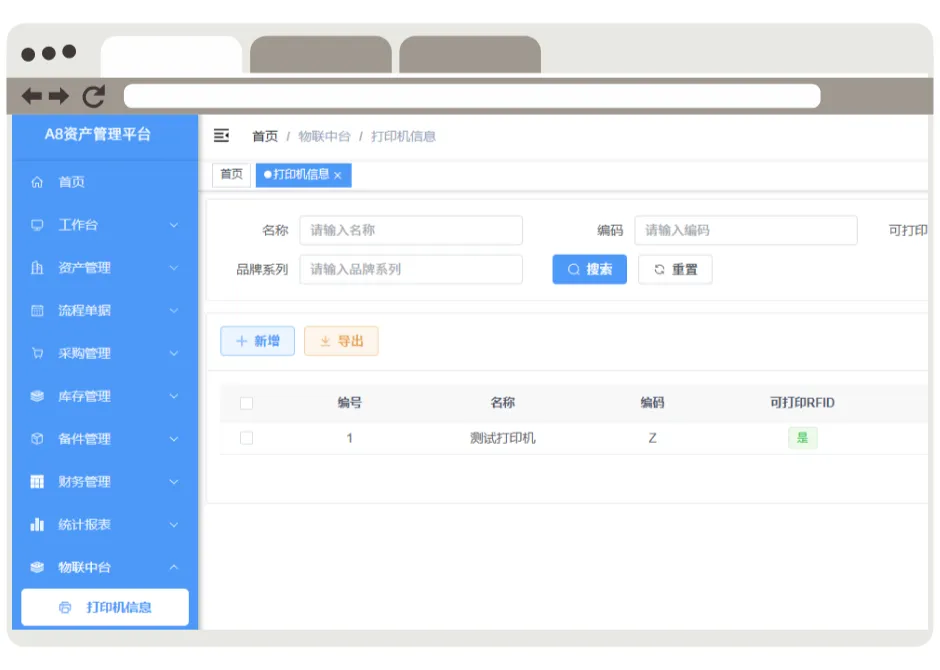Click the 测试打印机 name cell
Screen dimensions: 940x670
click(x=502, y=438)
